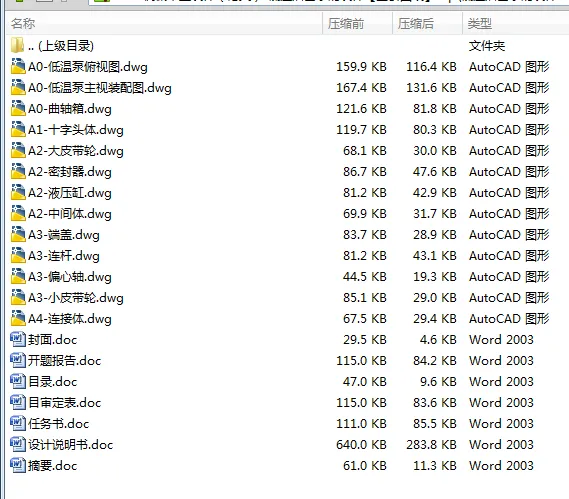Click the file name A3-端盖.dwg

coord(64,235)
